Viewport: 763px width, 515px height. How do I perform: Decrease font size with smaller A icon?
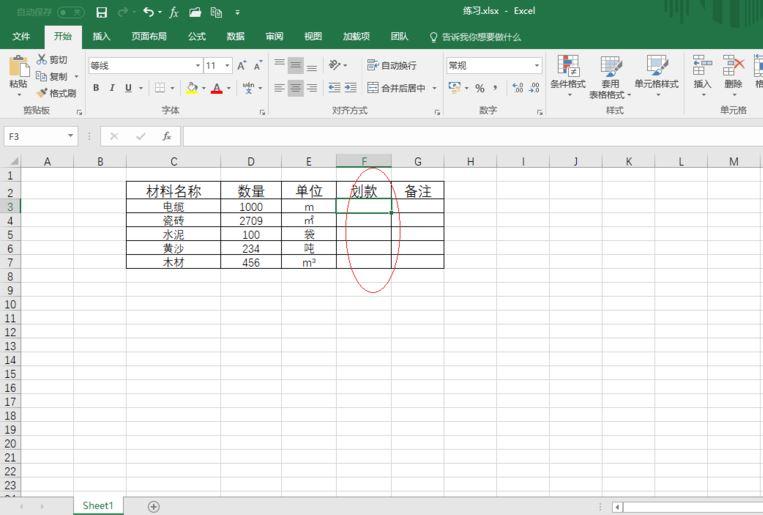(x=258, y=66)
